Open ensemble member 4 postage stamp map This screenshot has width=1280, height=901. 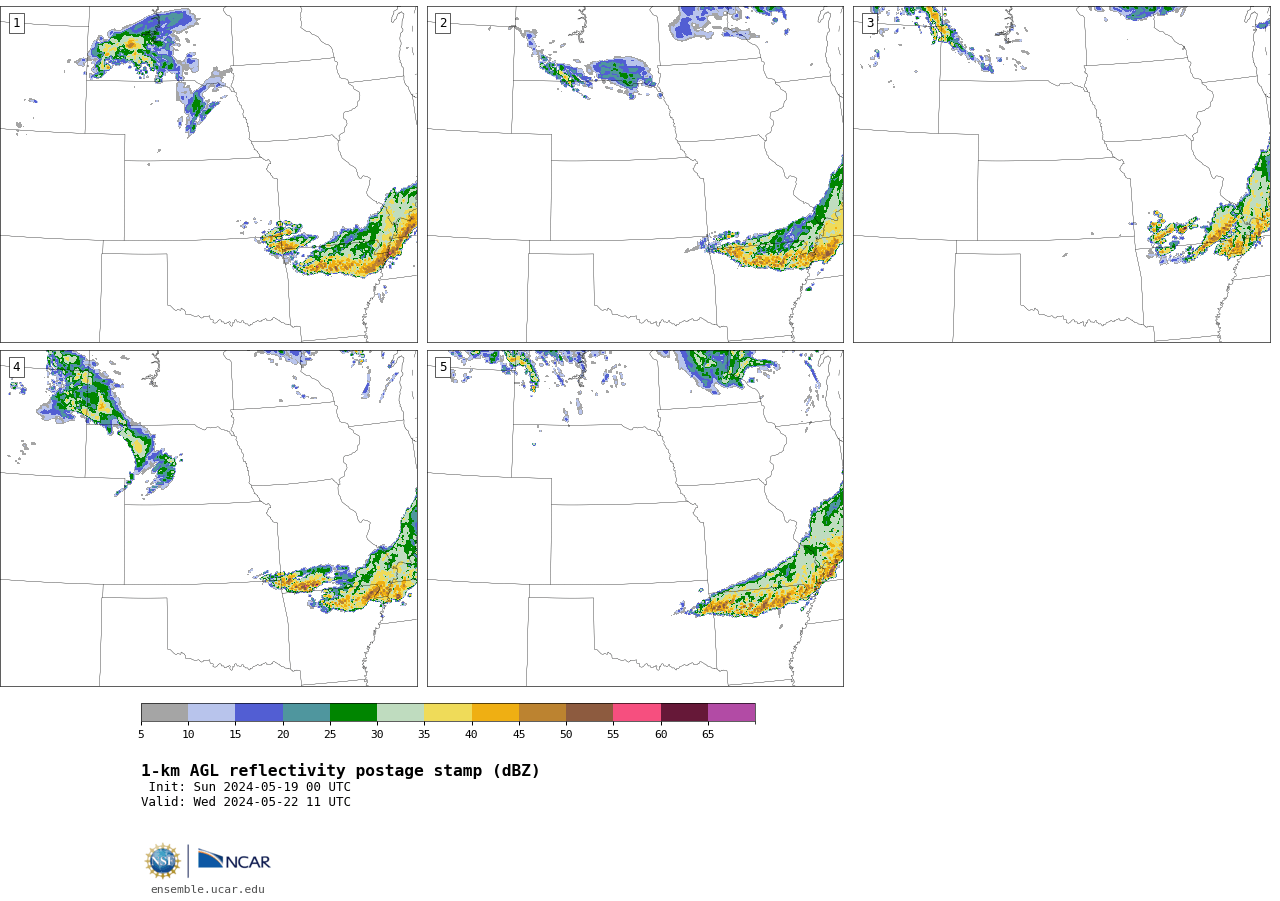208,518
